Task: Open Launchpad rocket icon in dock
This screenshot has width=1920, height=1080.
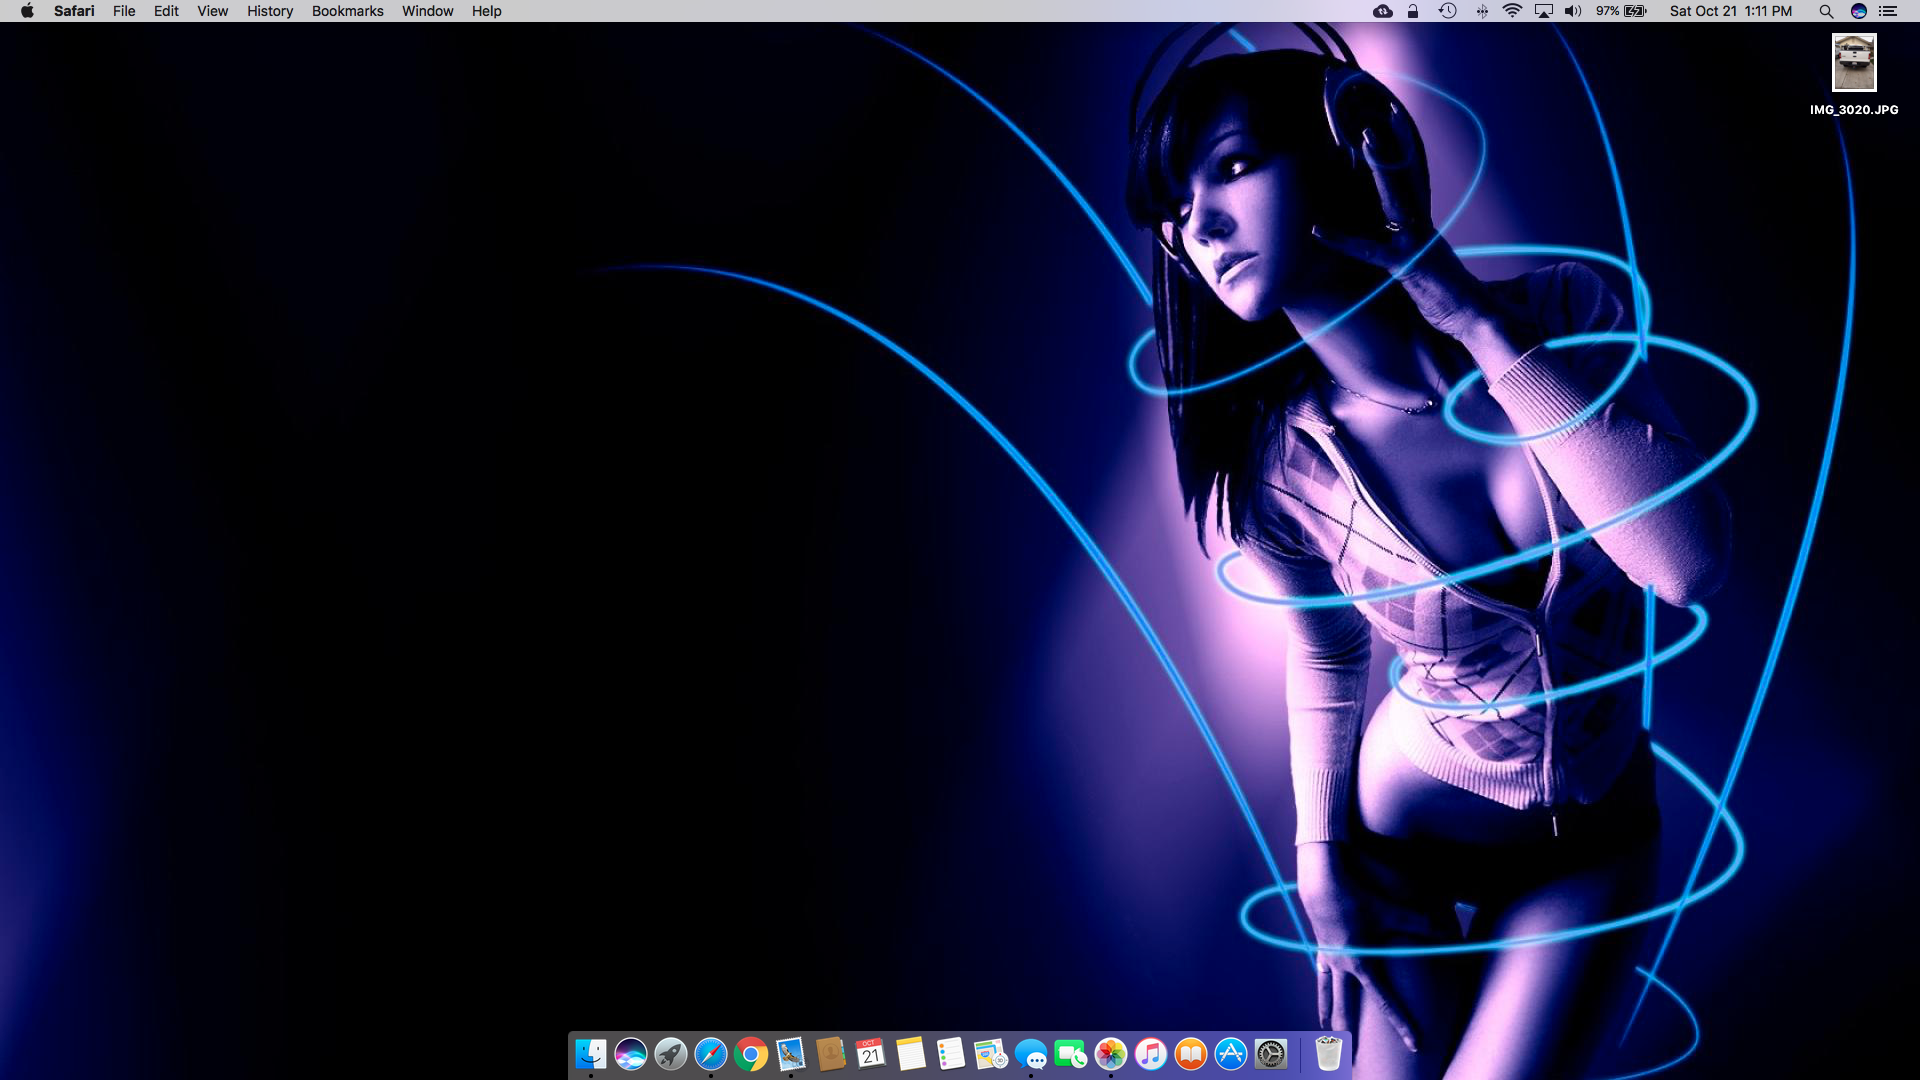Action: coord(671,1053)
